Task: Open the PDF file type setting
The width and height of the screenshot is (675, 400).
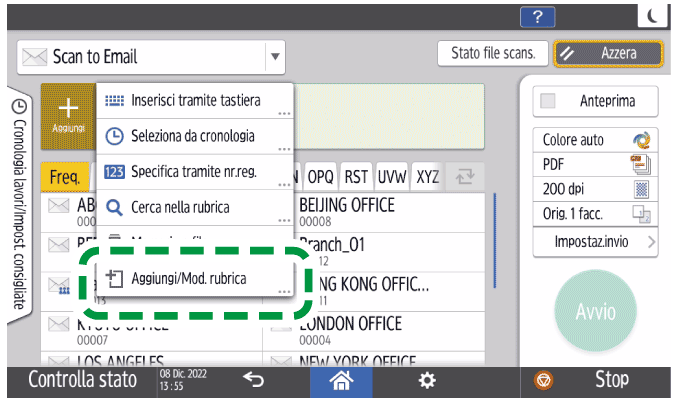Action: [x=595, y=165]
